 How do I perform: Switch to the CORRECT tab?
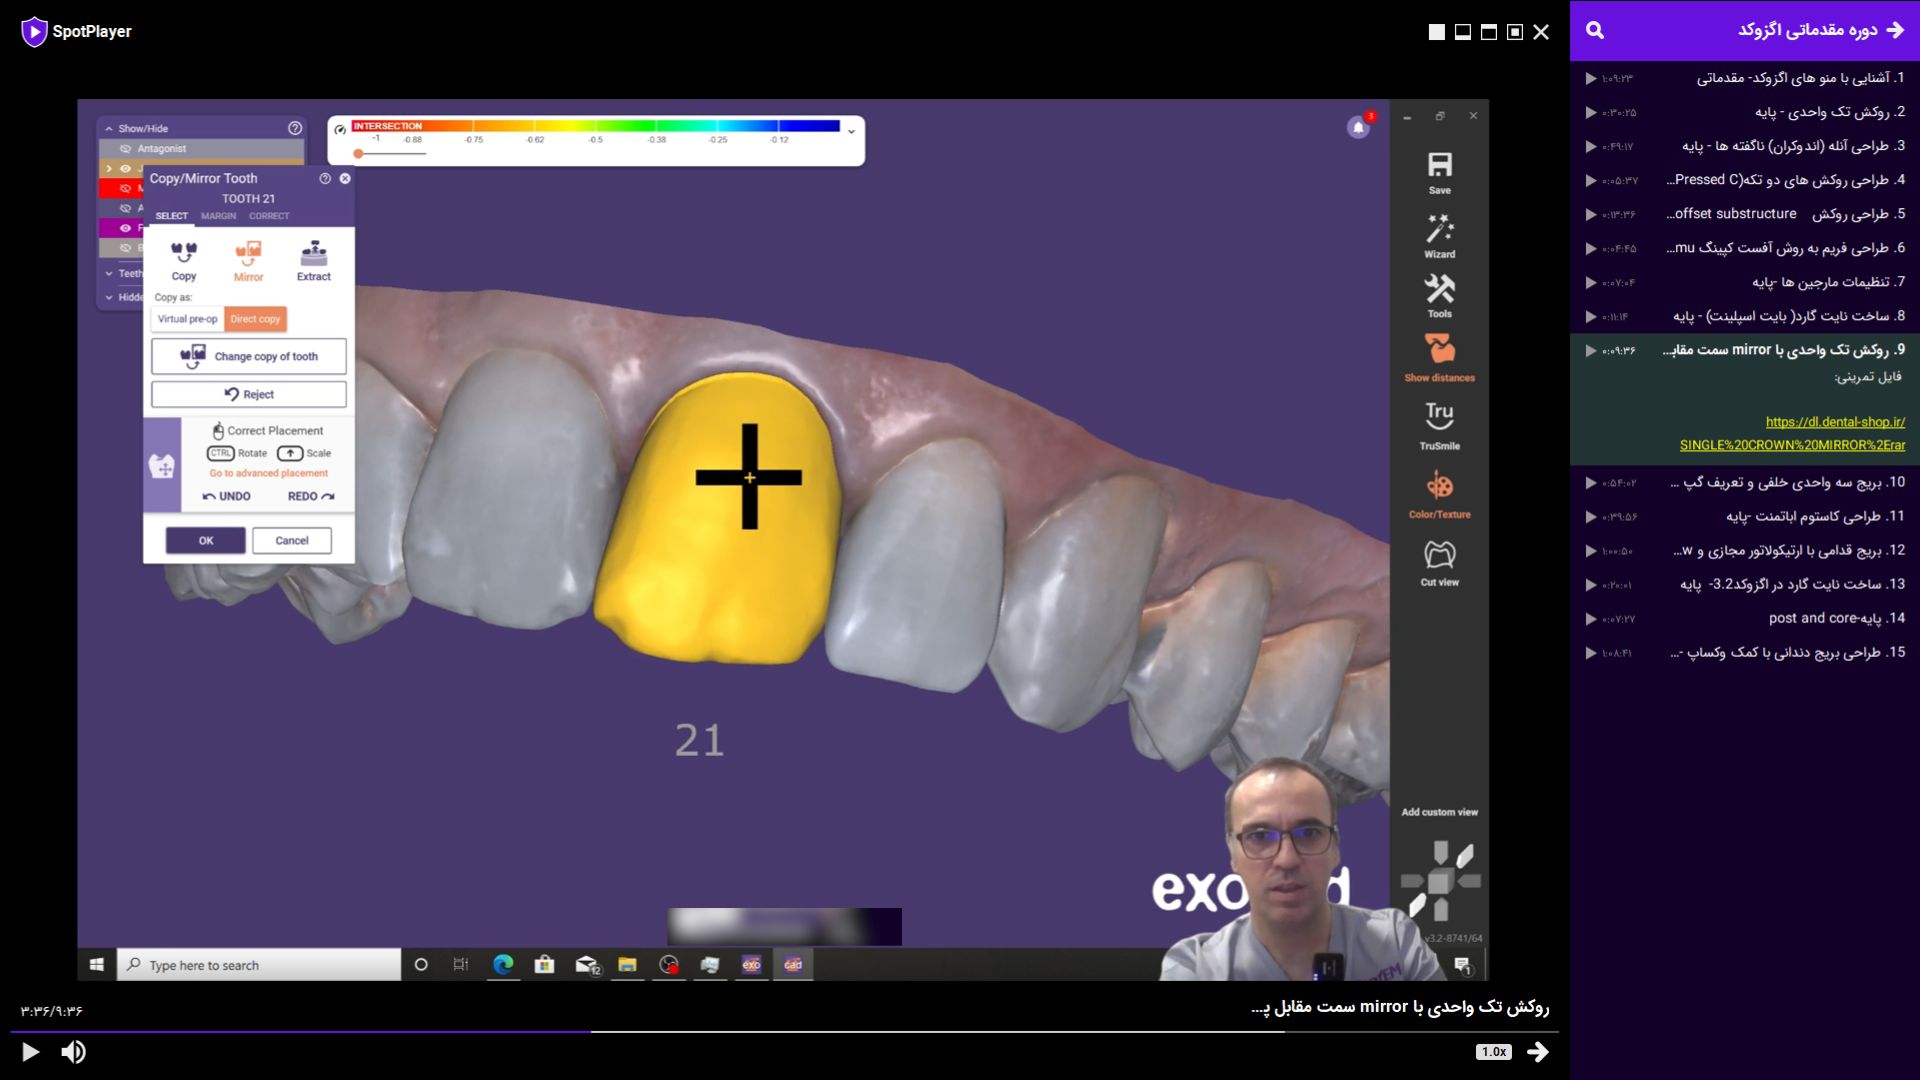point(269,216)
